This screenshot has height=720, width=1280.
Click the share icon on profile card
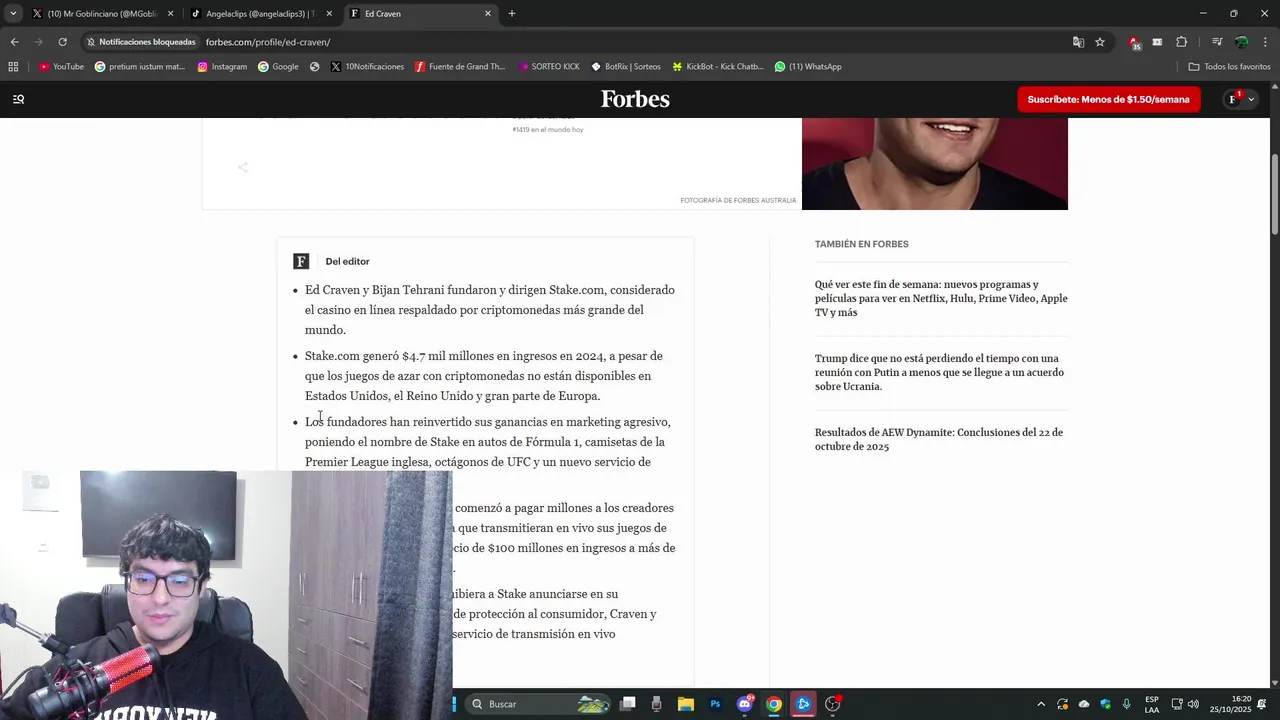click(242, 167)
